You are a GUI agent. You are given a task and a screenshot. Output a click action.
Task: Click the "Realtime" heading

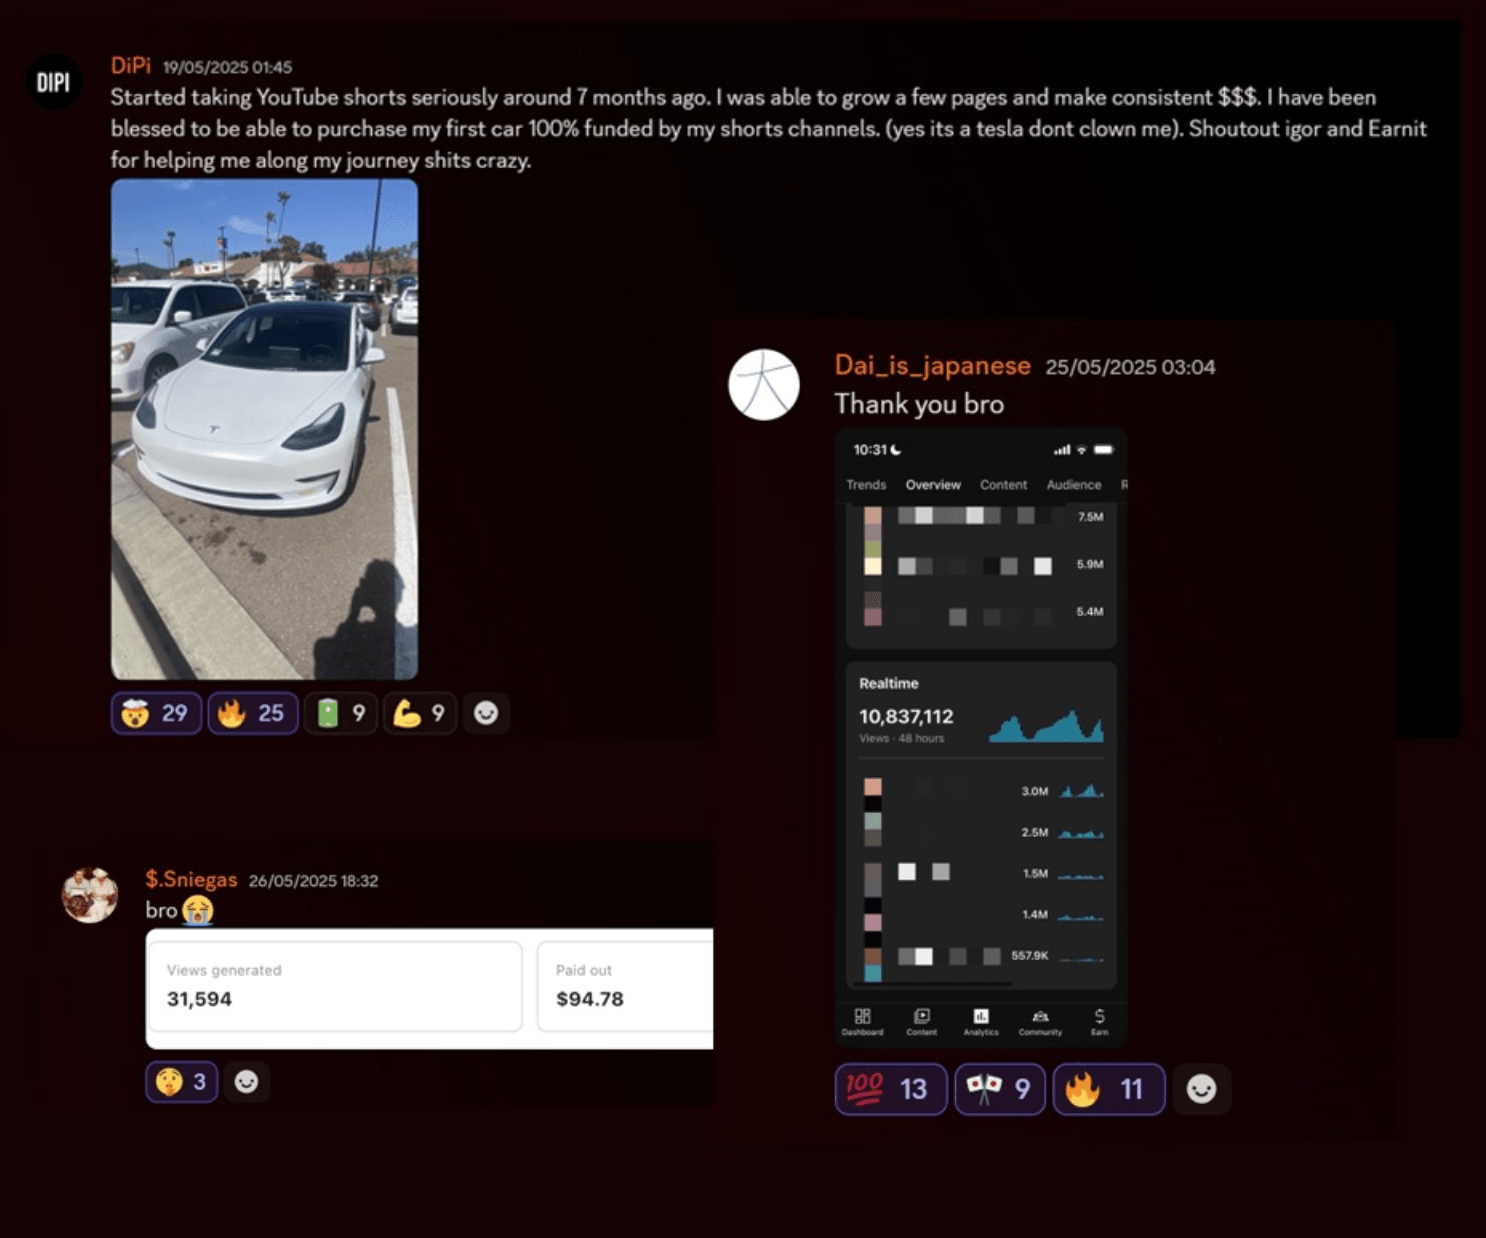click(888, 684)
